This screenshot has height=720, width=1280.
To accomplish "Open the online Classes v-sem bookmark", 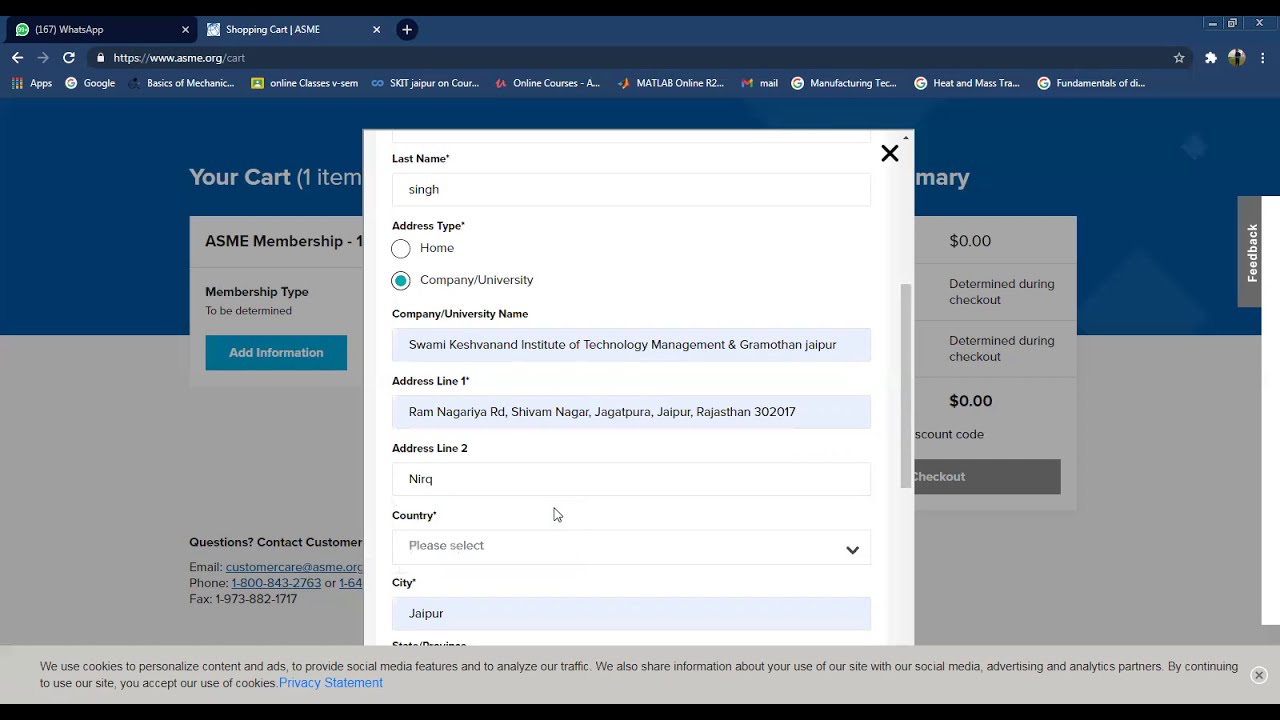I will click(x=304, y=83).
